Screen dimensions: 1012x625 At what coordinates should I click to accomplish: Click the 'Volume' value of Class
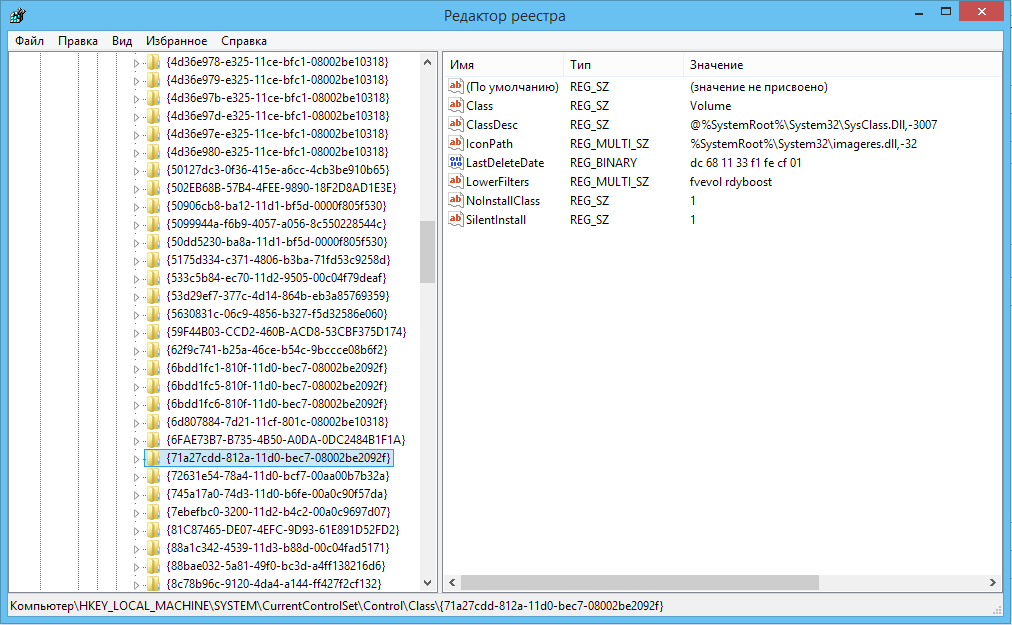tap(710, 105)
